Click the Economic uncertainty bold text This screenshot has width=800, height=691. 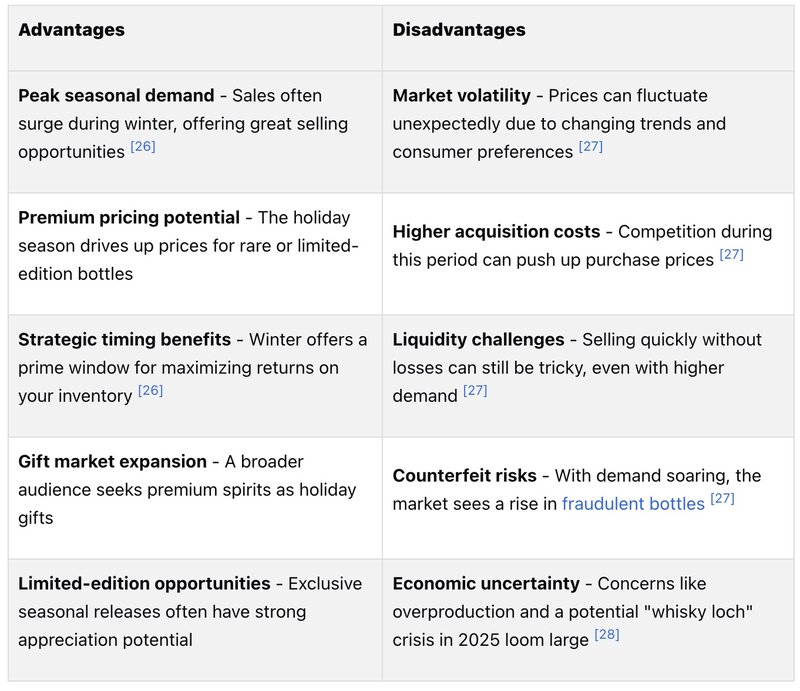coord(486,583)
